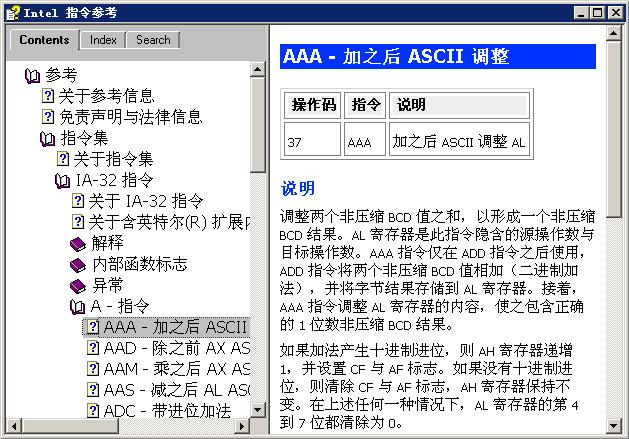Image resolution: width=629 pixels, height=439 pixels.
Task: Open the AAS - 减之后 AL topic
Action: coord(177,390)
